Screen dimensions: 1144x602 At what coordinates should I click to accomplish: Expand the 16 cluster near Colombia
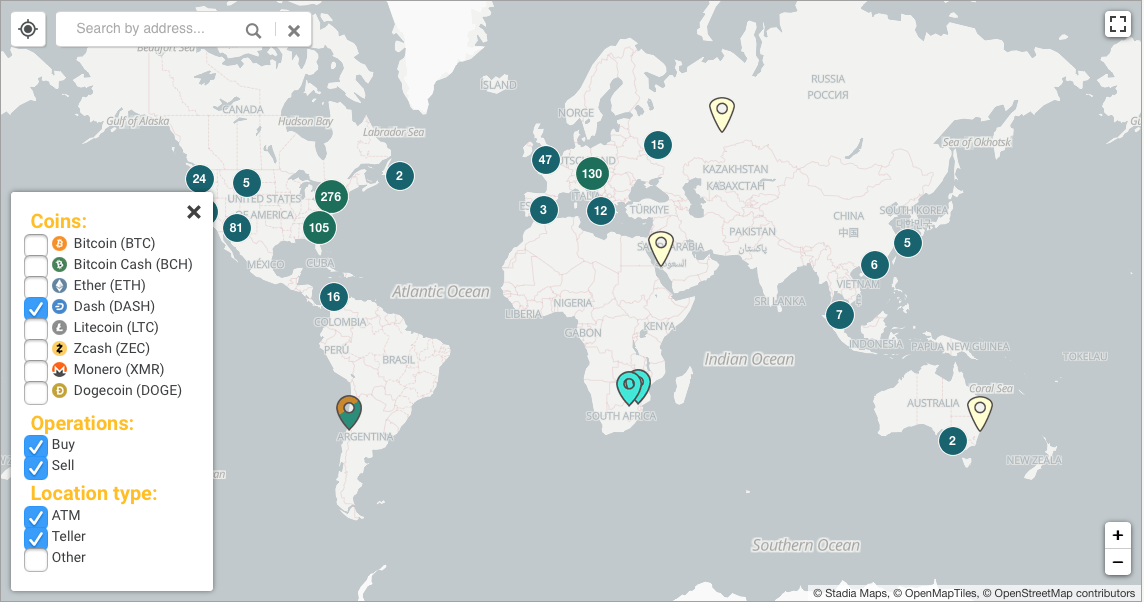tap(333, 297)
